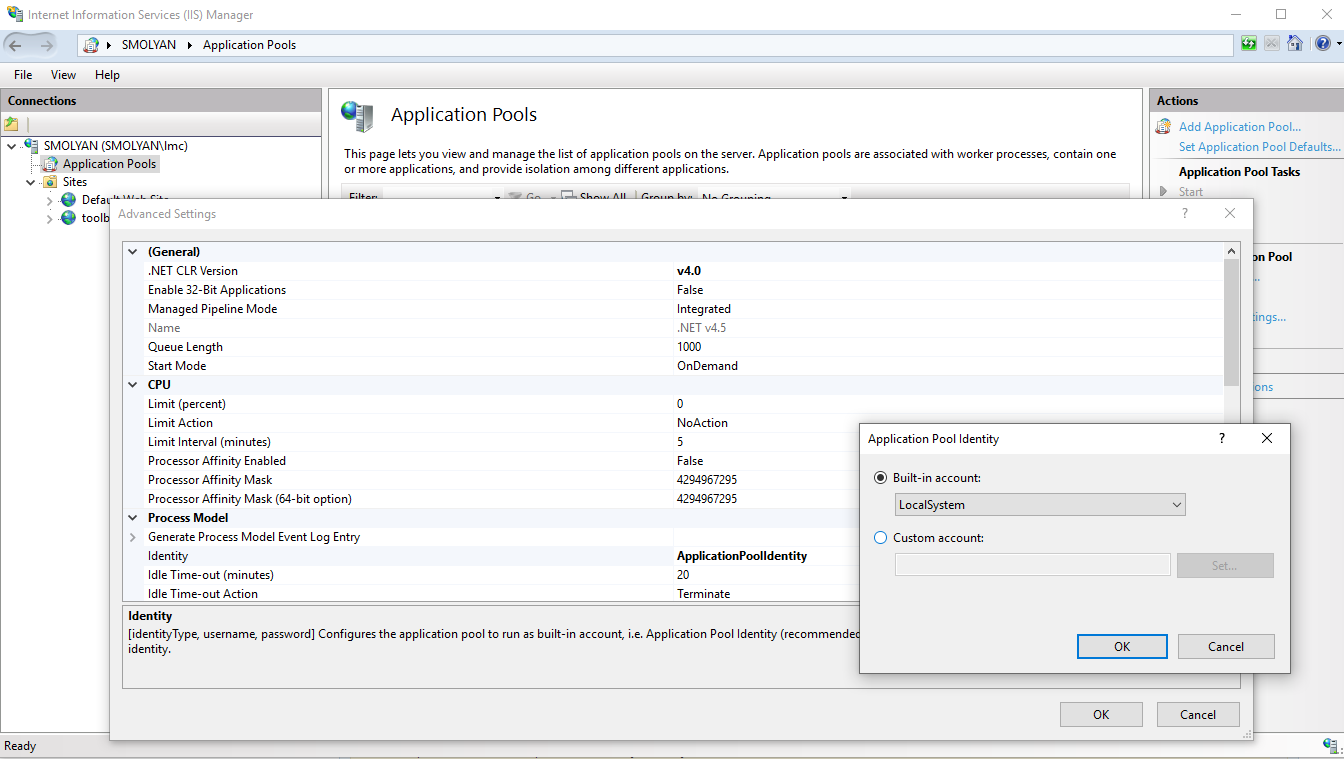Click the custom account text field

(1033, 565)
